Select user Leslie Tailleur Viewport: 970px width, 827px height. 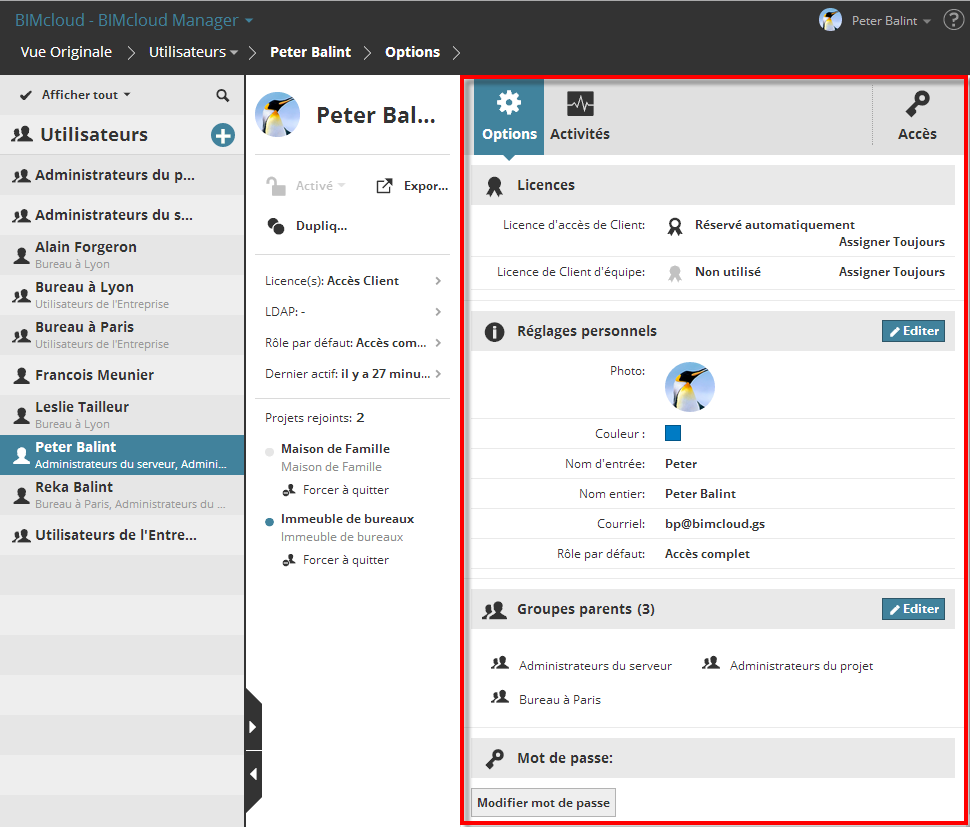point(122,415)
